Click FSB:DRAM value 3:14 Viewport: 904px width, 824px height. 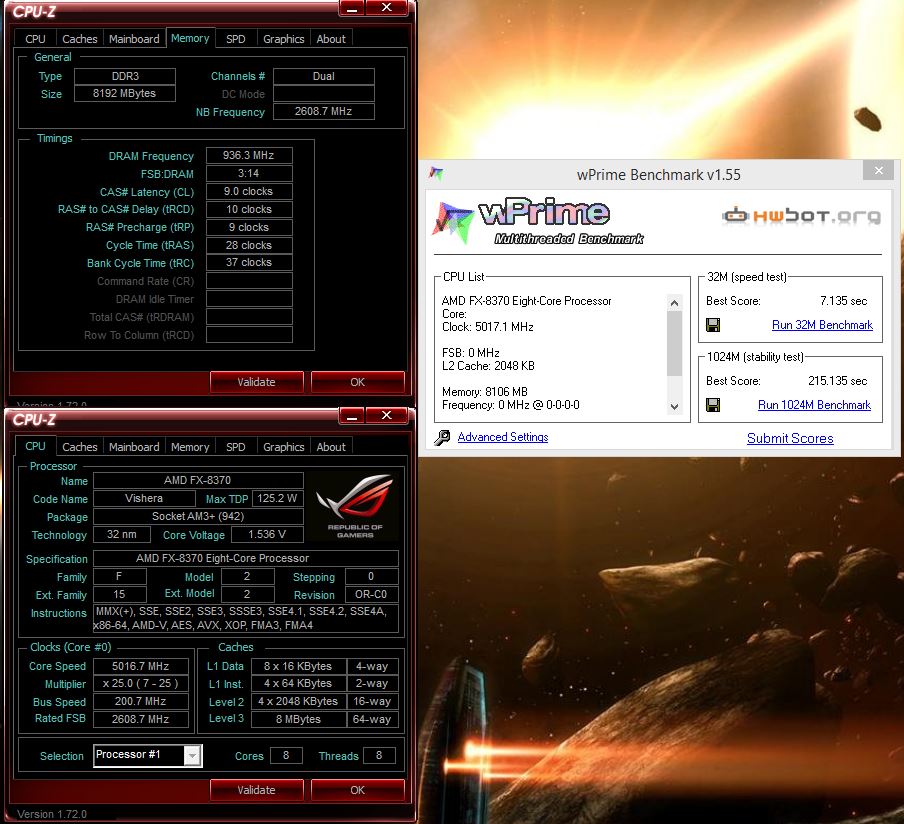coord(249,174)
